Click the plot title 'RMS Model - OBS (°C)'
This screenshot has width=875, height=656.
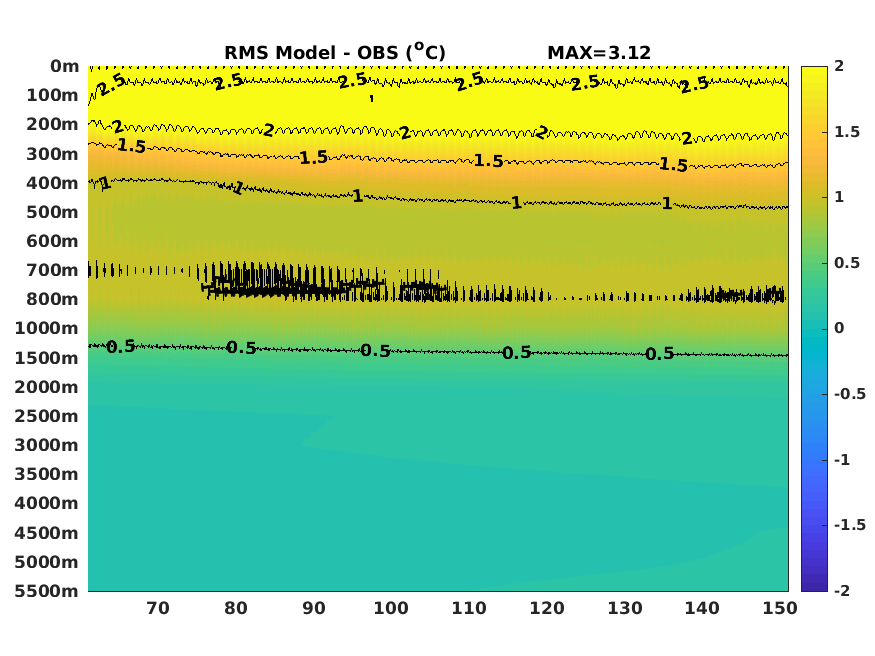click(335, 52)
